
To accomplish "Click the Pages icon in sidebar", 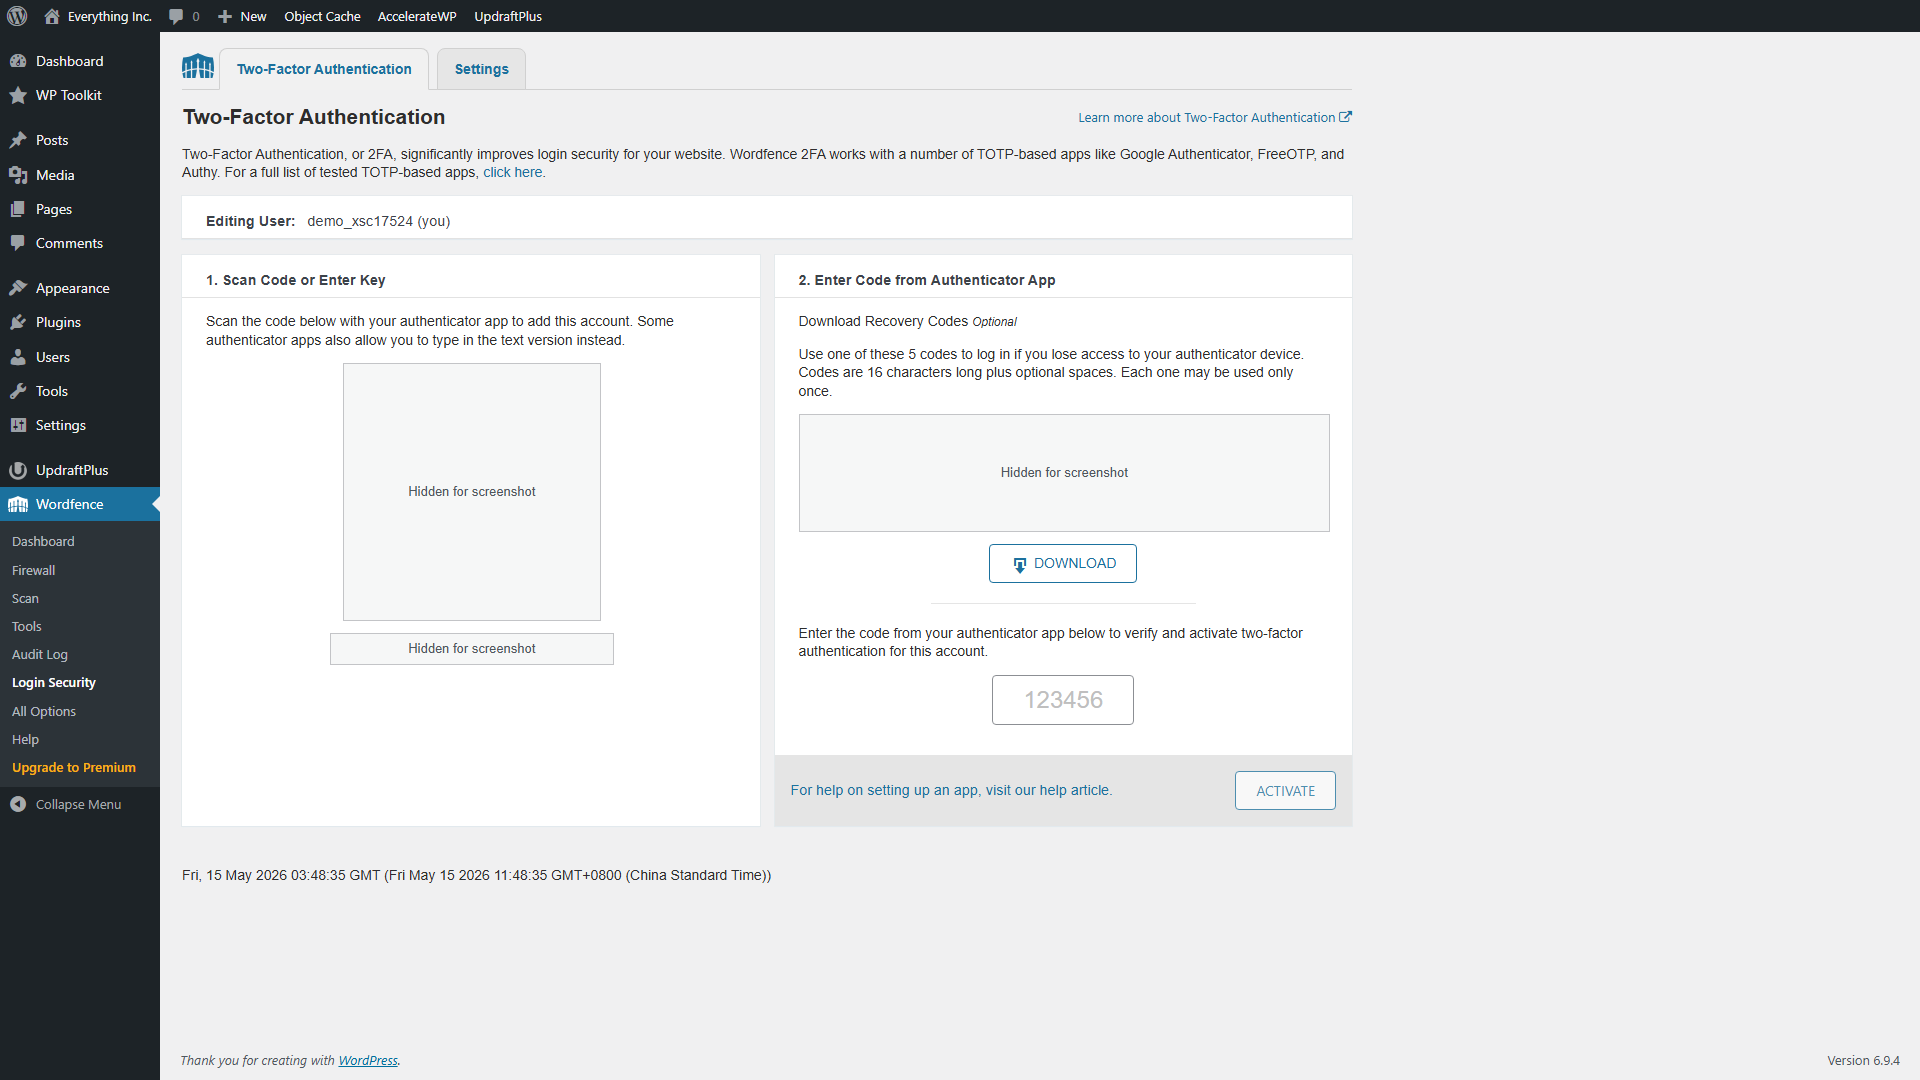I will pos(18,209).
